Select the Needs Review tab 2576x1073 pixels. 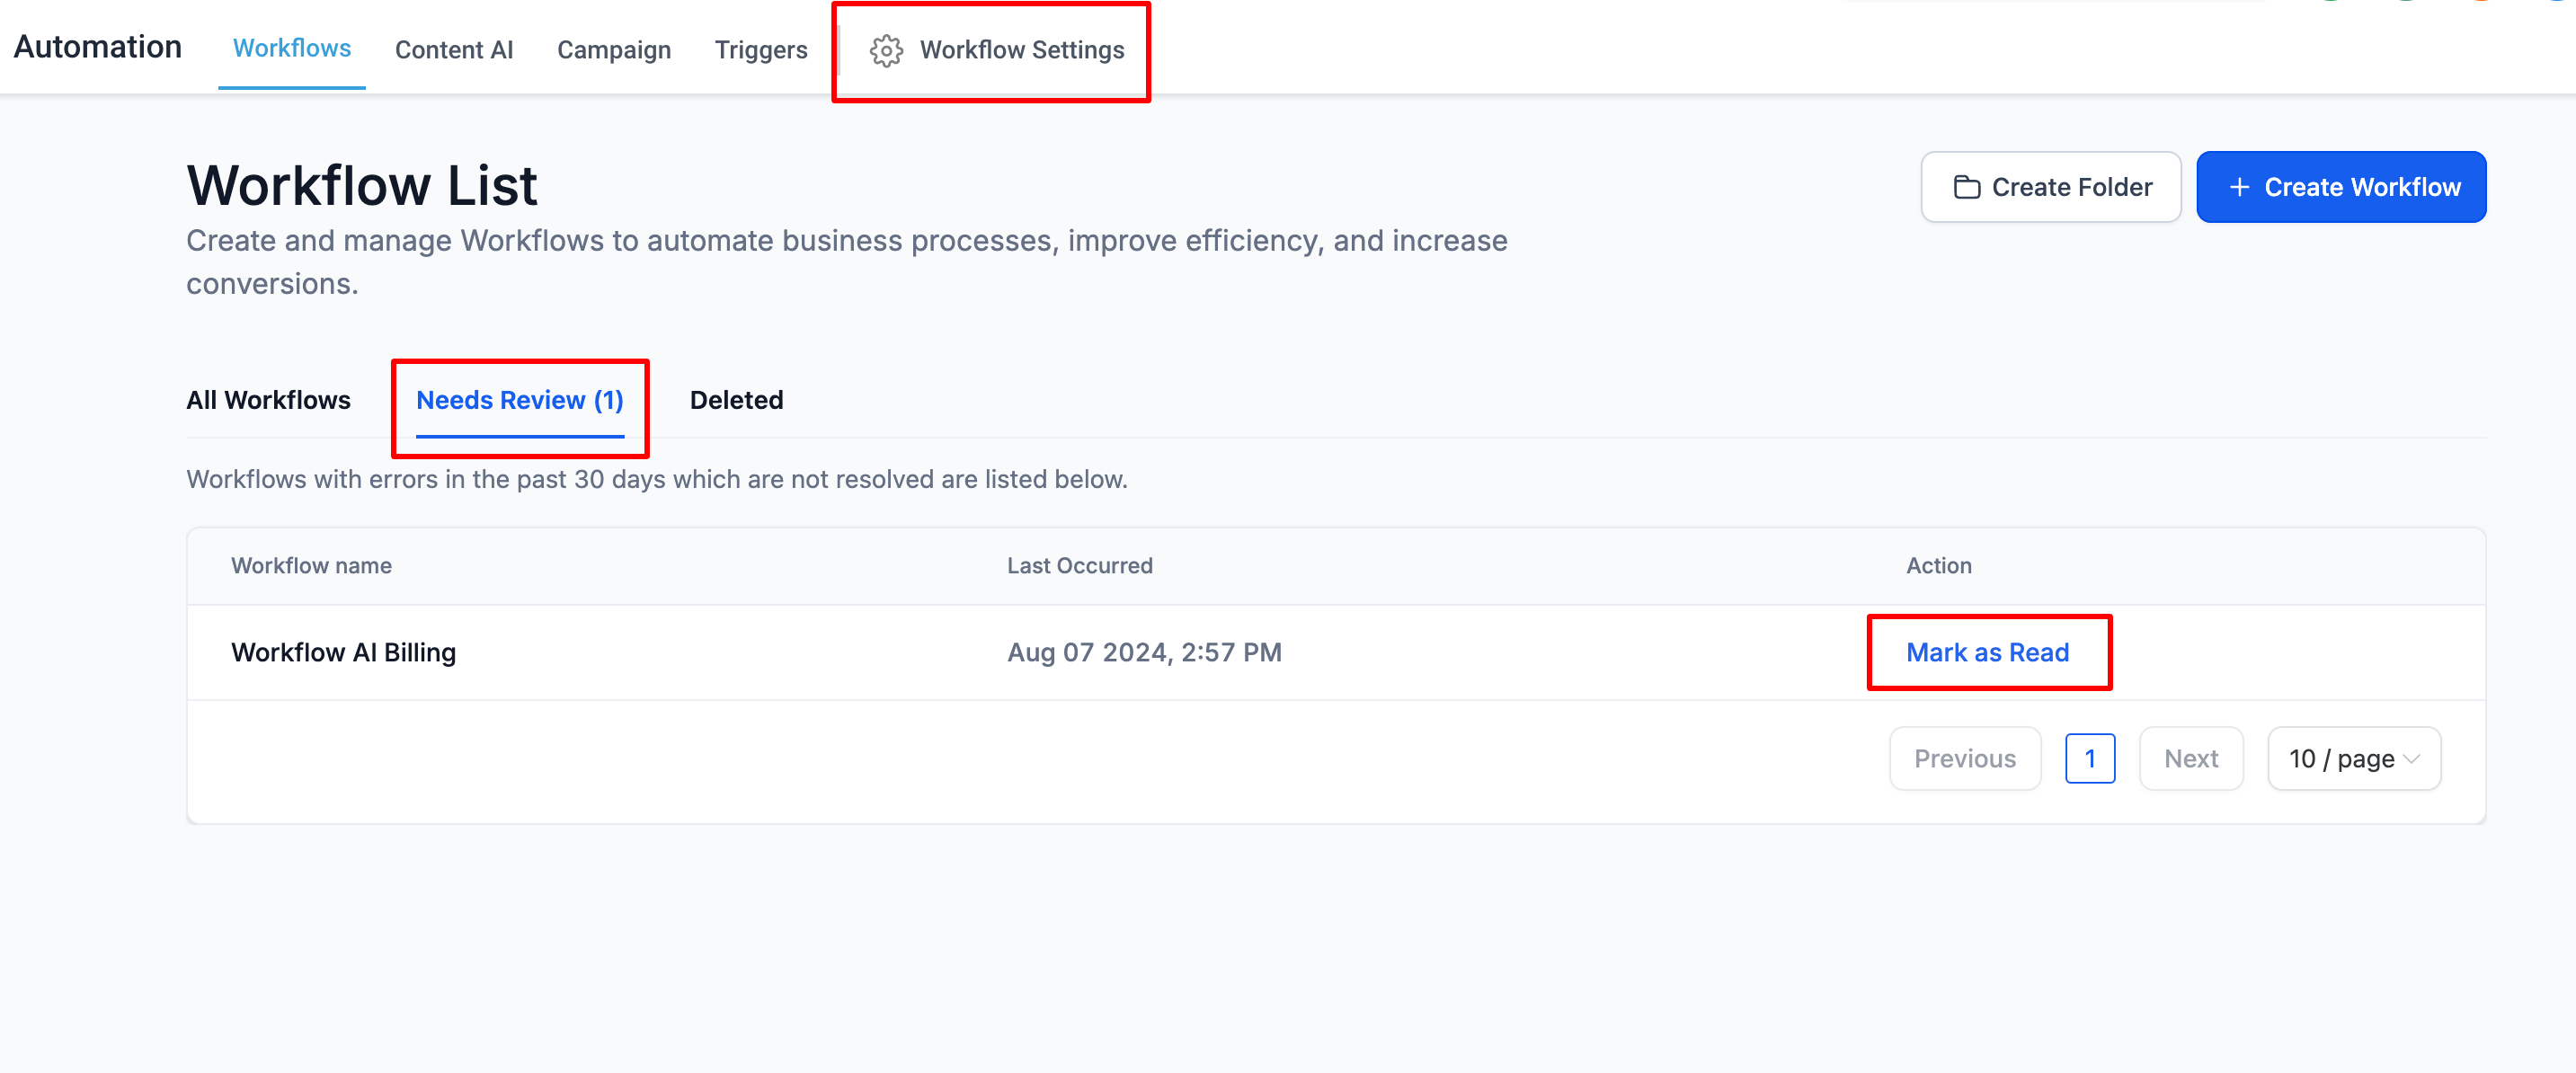(x=520, y=399)
